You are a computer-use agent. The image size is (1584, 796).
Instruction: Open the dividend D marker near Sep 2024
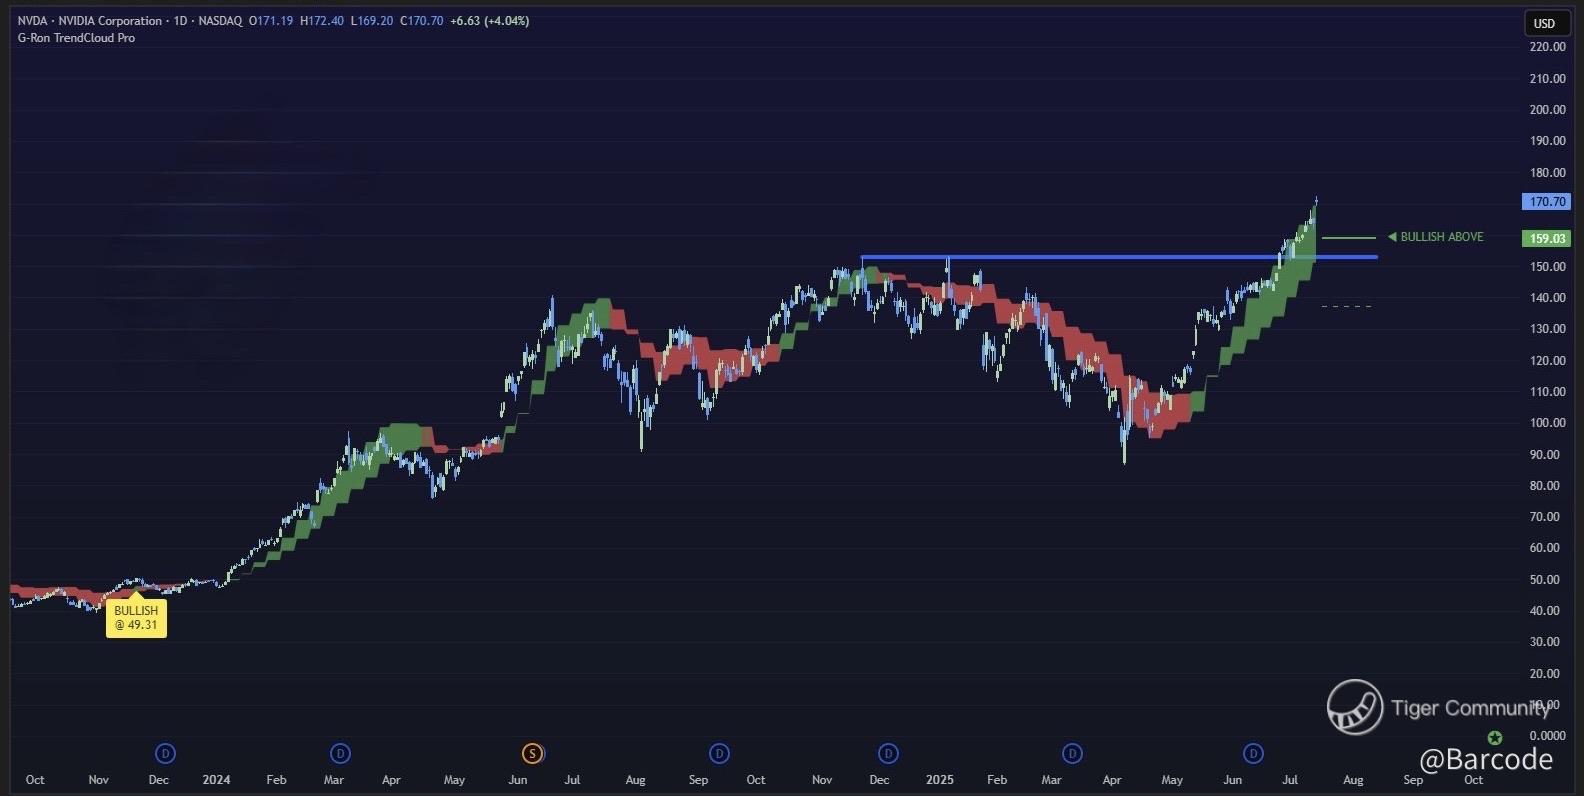718,753
